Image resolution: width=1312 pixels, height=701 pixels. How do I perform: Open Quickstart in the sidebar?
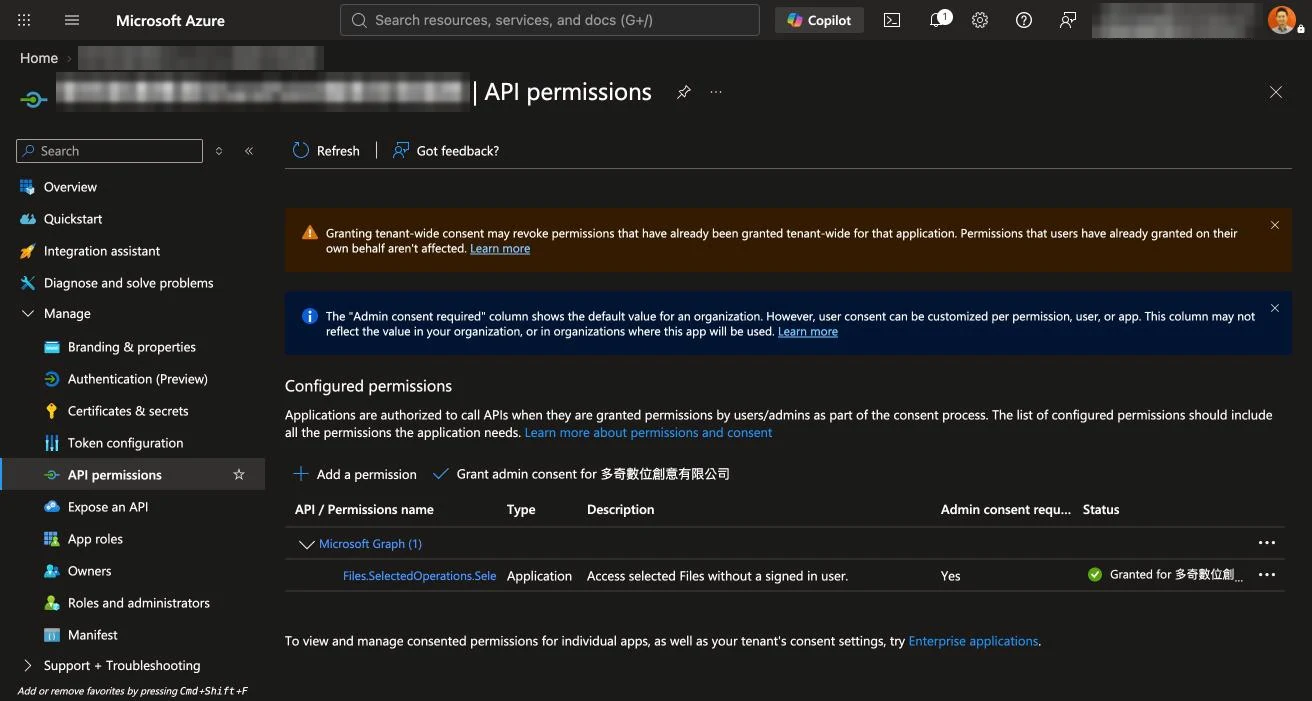tap(73, 219)
